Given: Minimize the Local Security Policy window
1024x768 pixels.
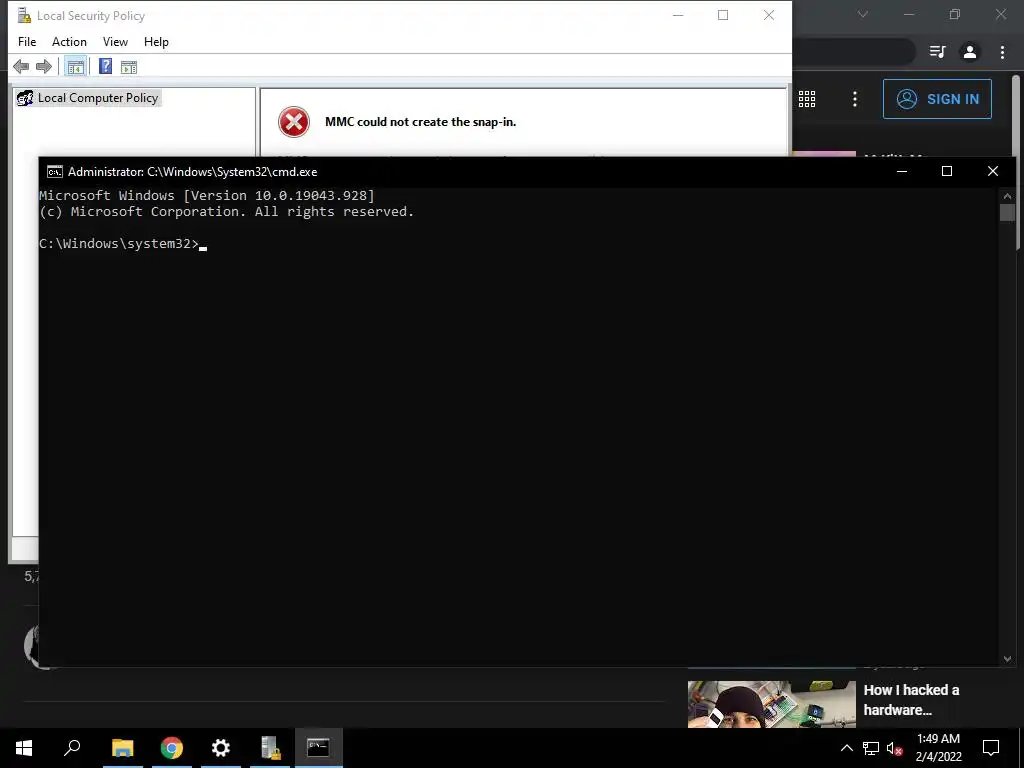Looking at the screenshot, I should [x=678, y=15].
